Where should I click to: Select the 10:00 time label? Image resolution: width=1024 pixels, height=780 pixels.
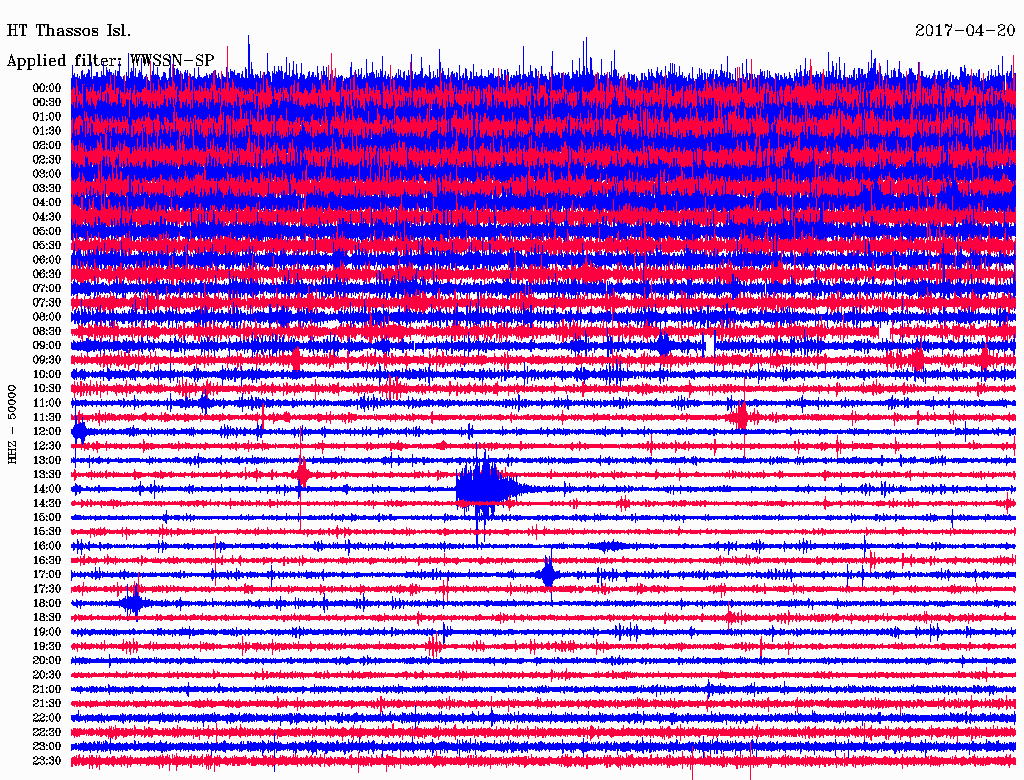pyautogui.click(x=46, y=374)
